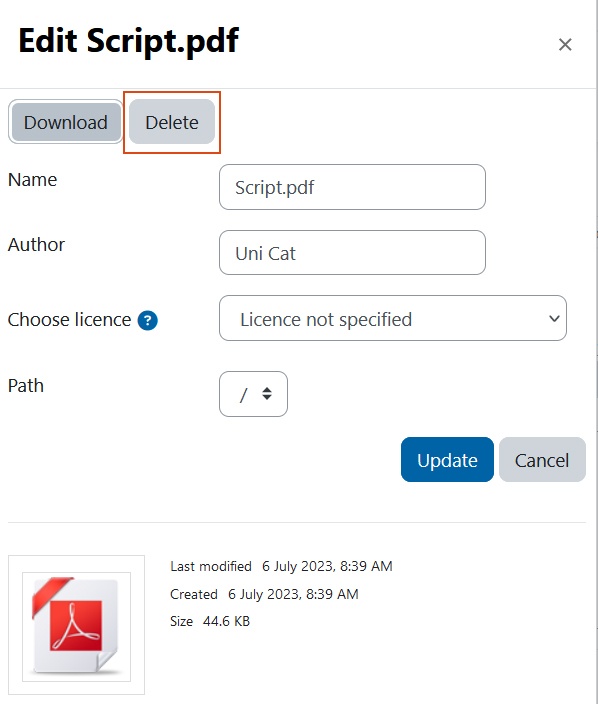Click the Choose licence label

[70, 320]
